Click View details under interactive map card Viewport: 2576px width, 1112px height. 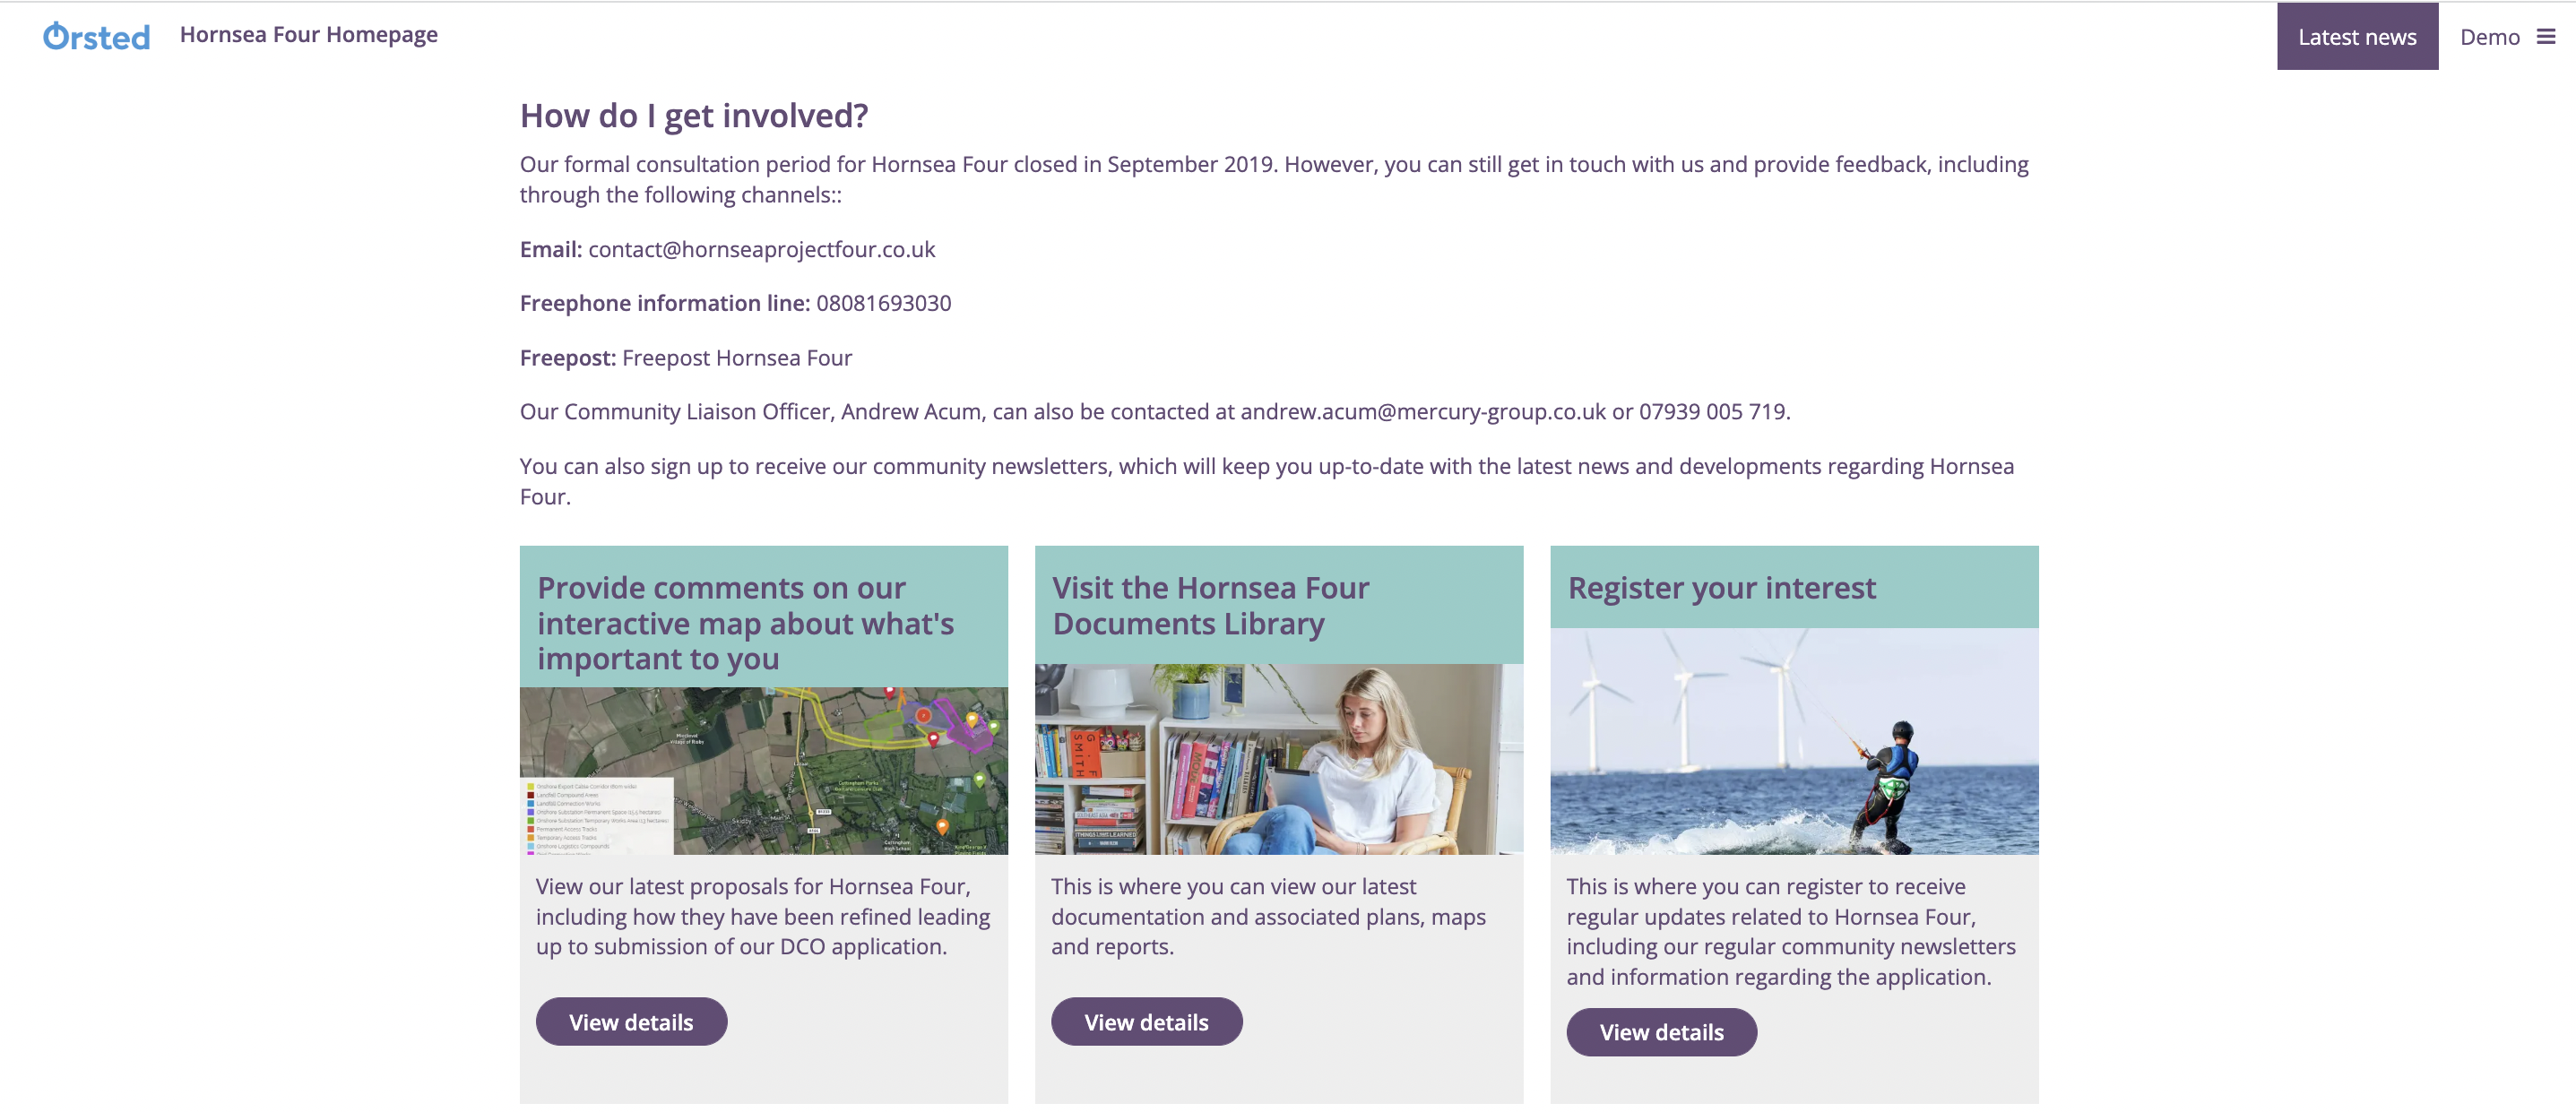point(631,1022)
